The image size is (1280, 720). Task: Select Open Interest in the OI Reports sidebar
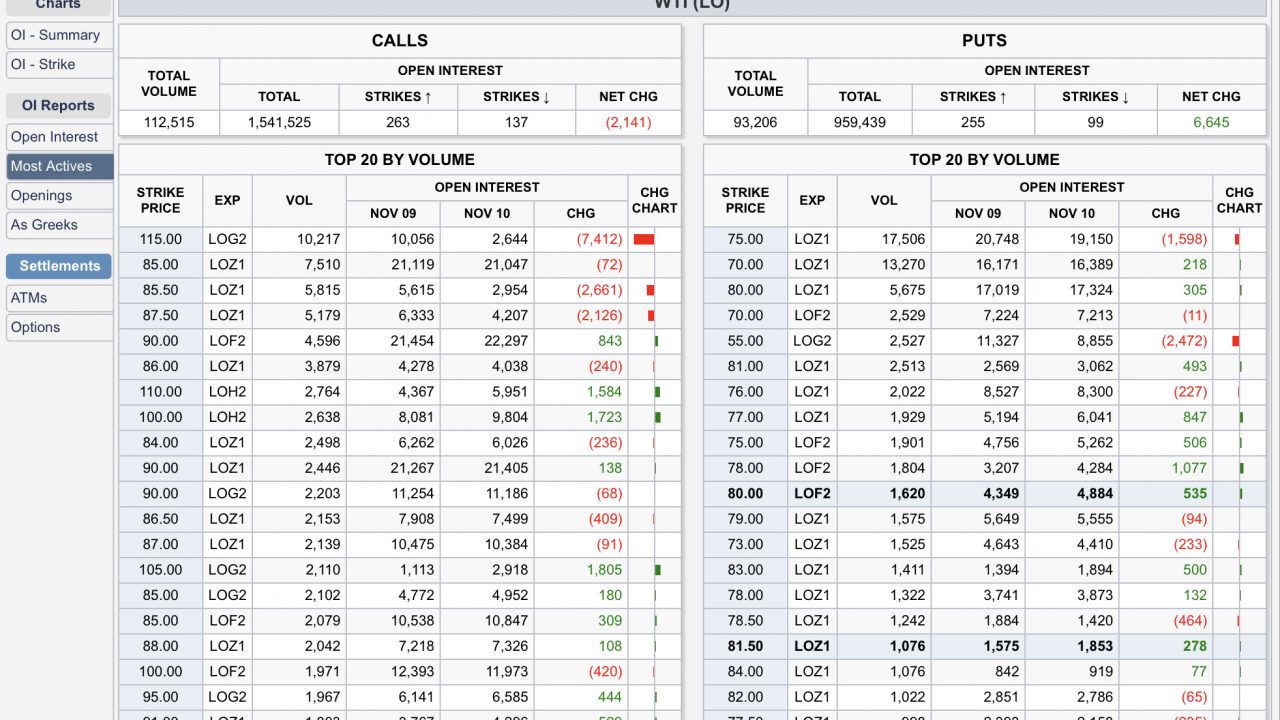coord(55,137)
